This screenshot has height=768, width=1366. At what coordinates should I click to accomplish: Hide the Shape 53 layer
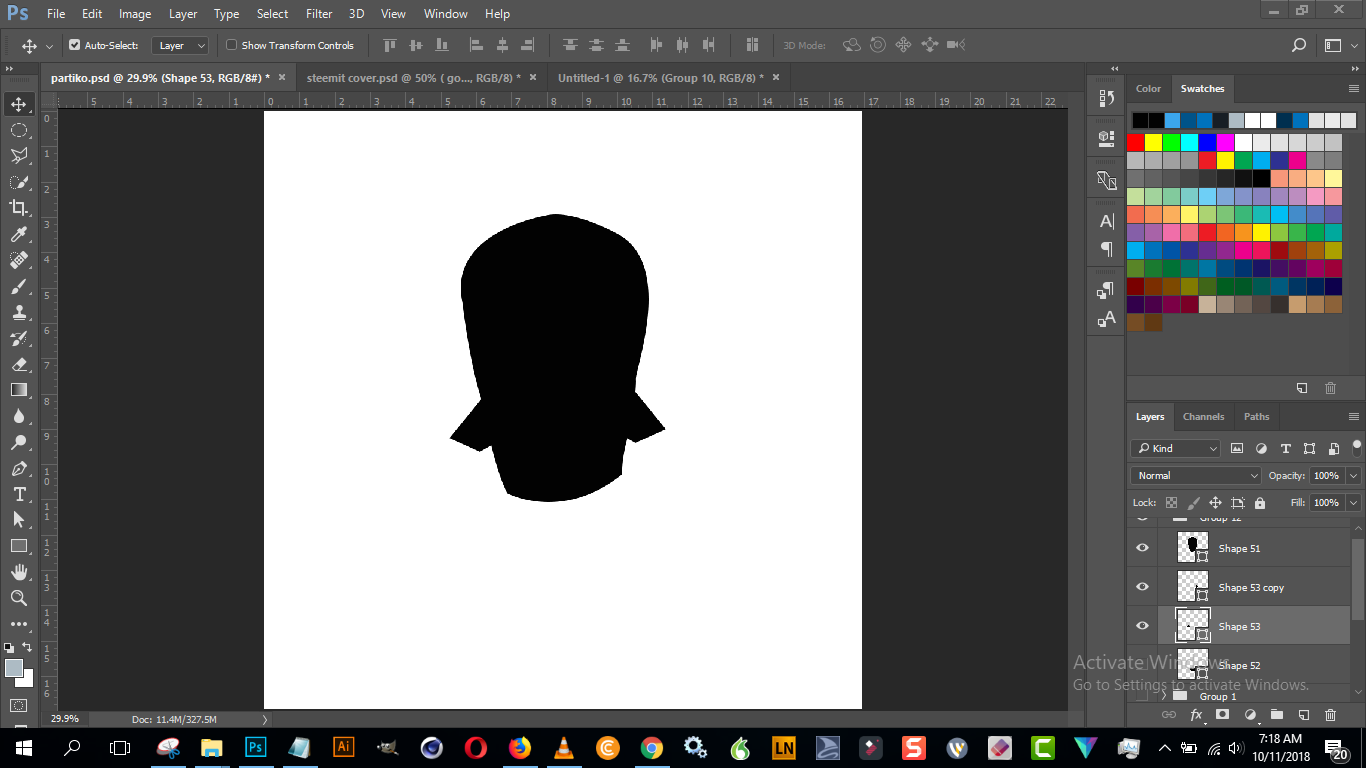(1142, 626)
